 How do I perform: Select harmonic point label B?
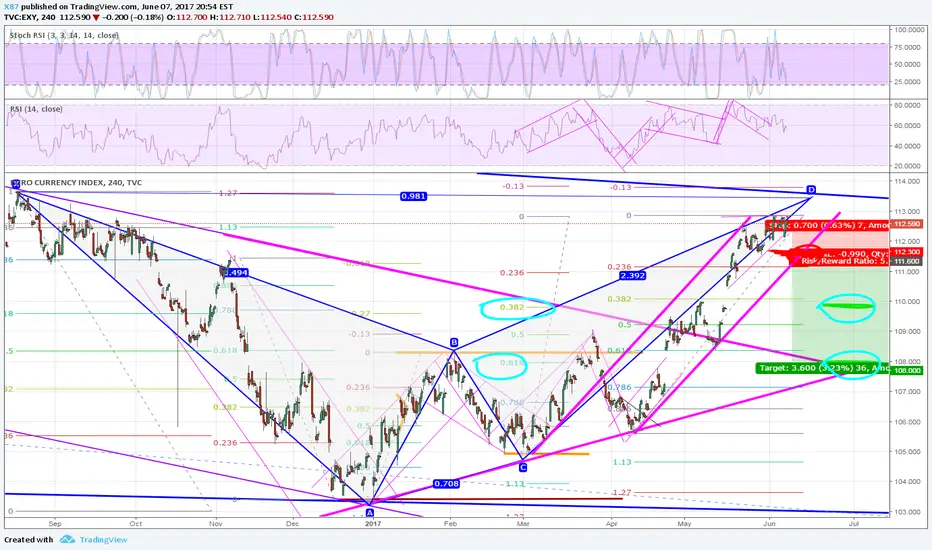tap(454, 342)
